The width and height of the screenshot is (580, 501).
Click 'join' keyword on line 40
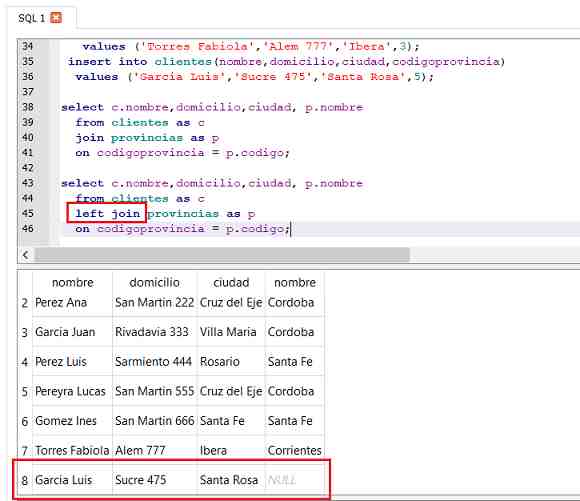(x=90, y=138)
